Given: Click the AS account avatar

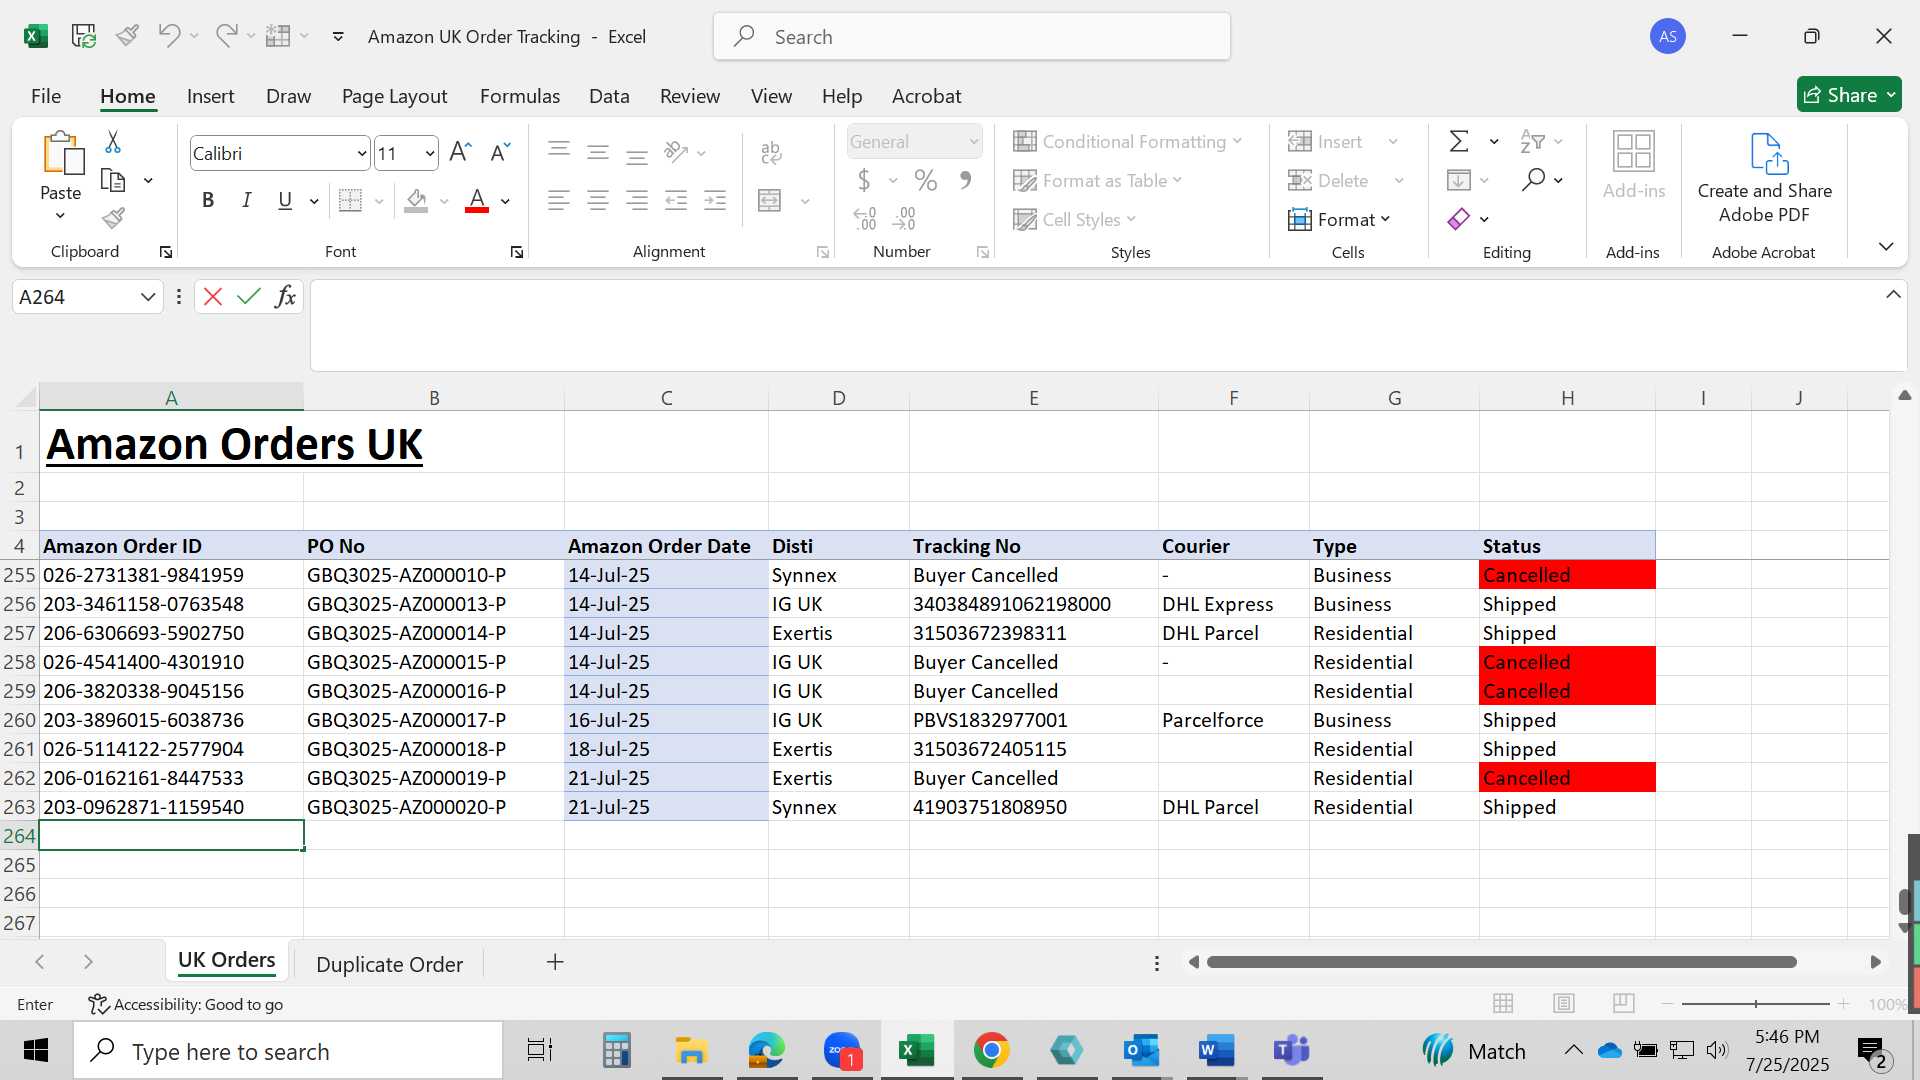Looking at the screenshot, I should tap(1668, 36).
